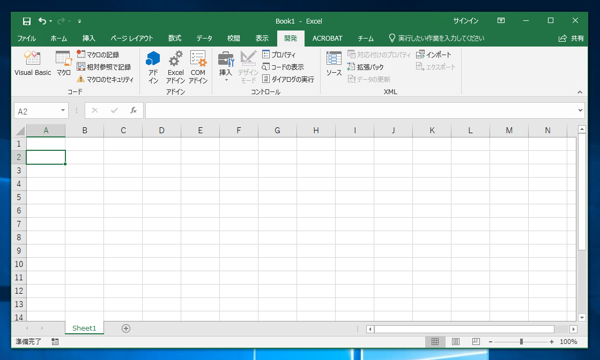Screen dimensions: 600x360
Task: Start マクロの記録 macro recording
Action: 98,55
